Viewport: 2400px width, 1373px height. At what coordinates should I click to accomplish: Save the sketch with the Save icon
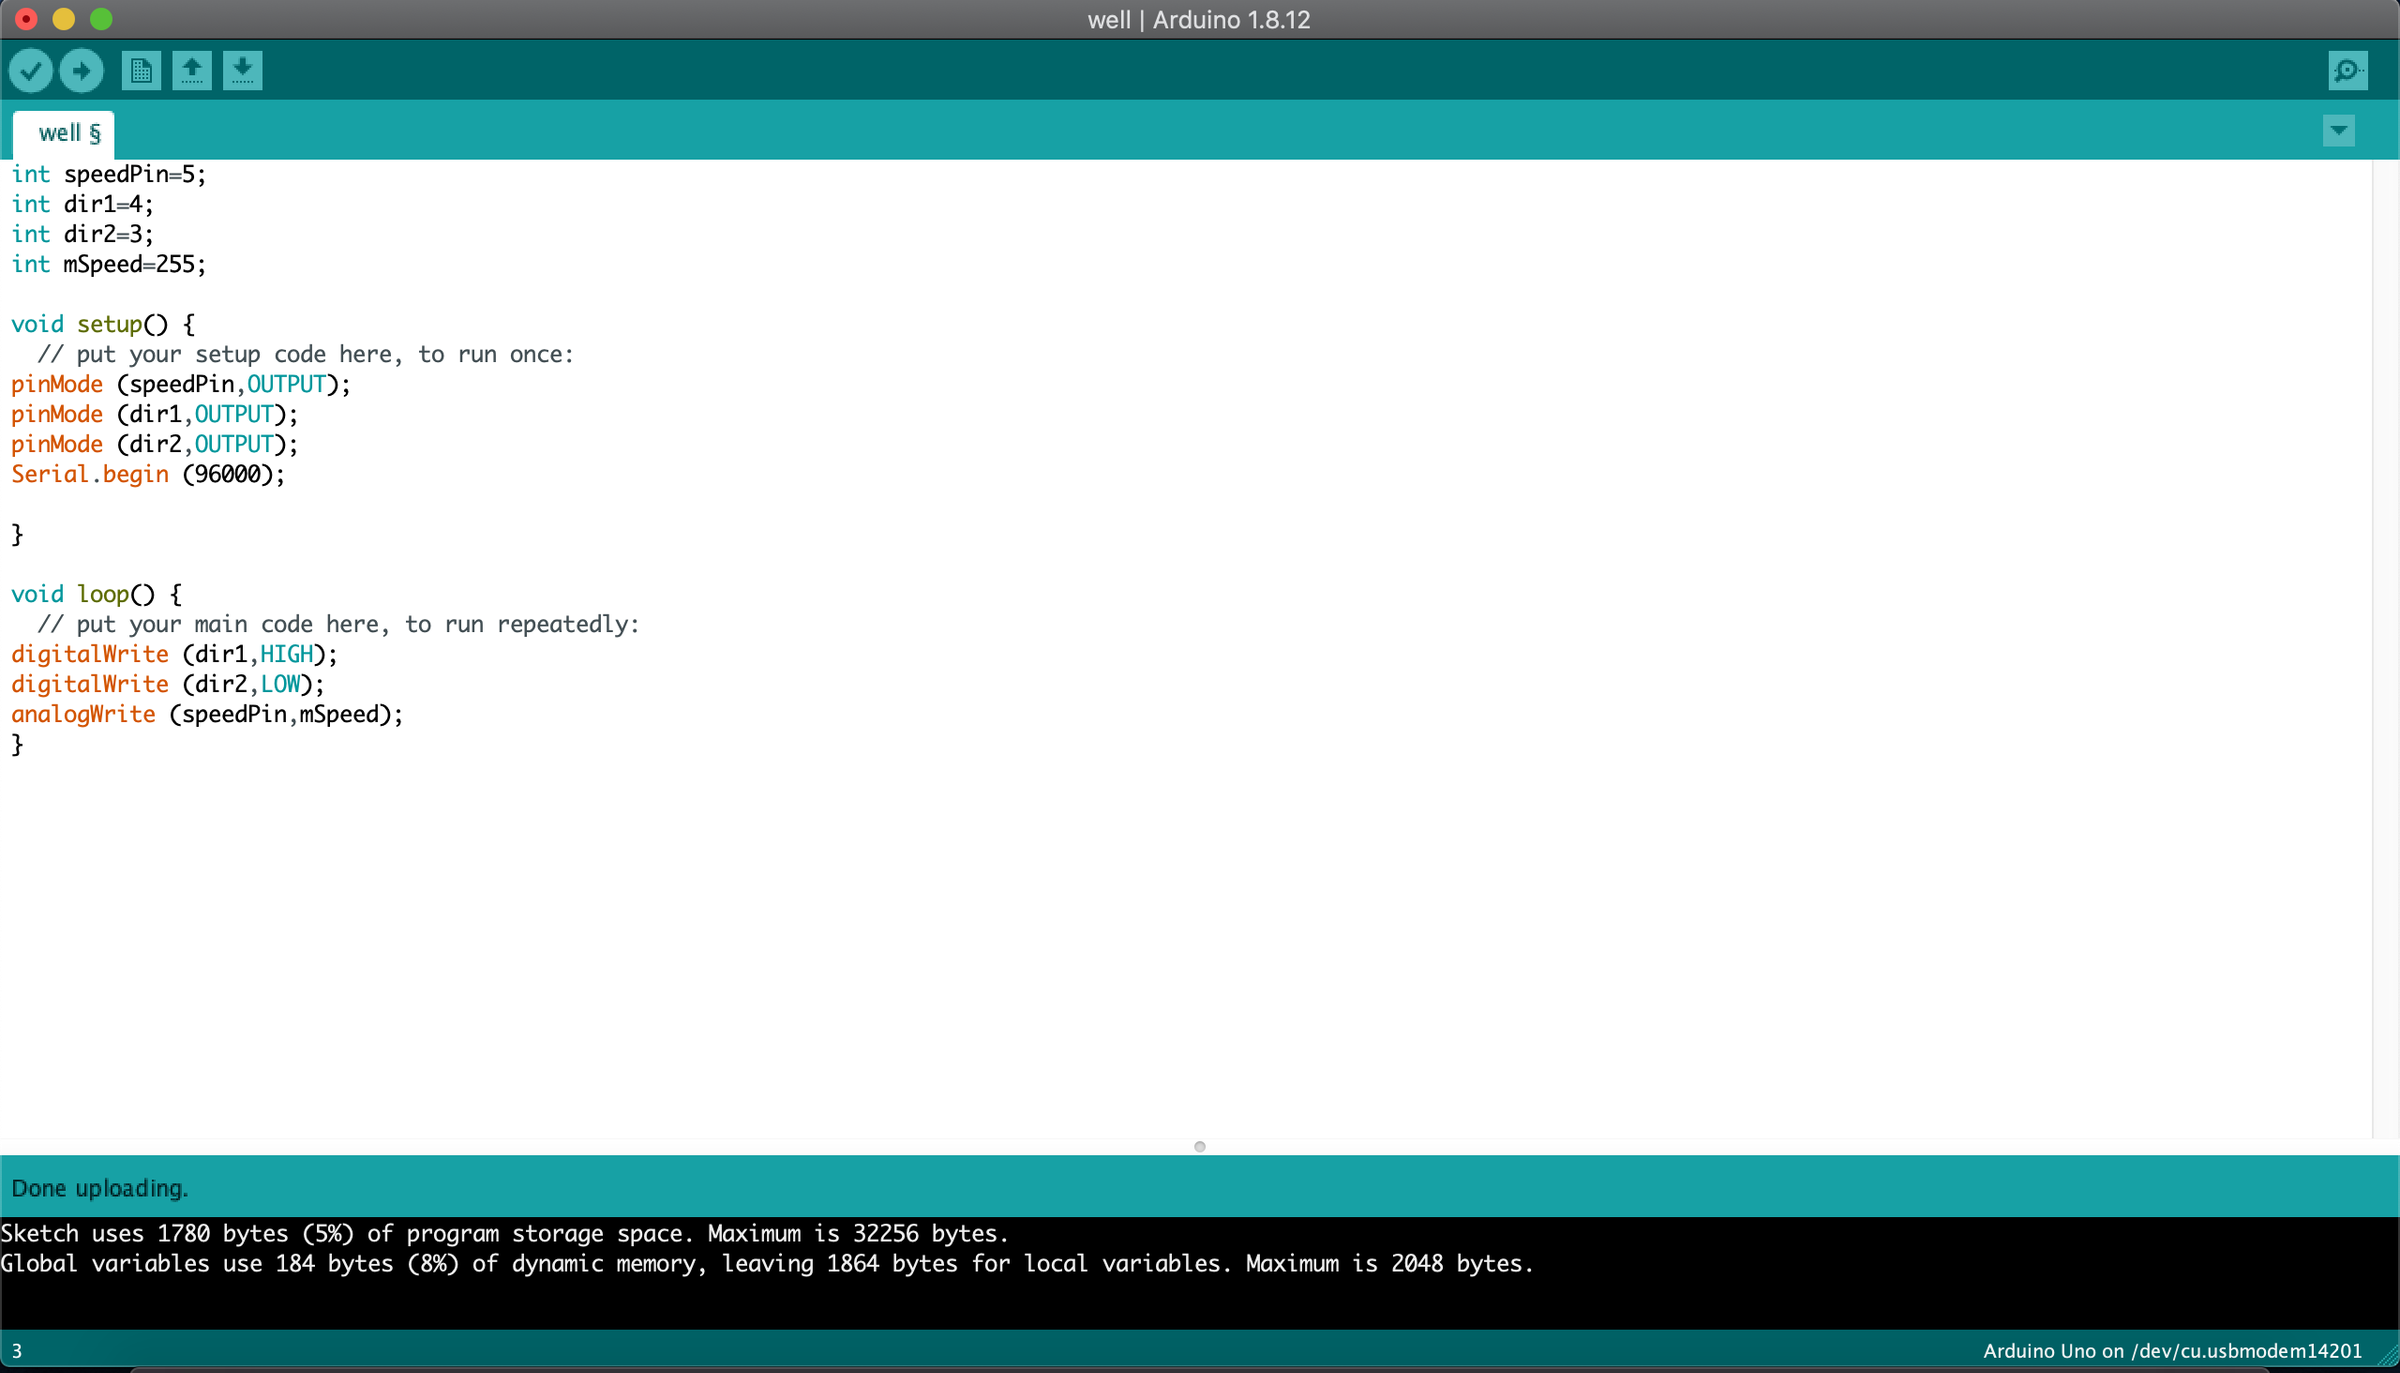(x=242, y=71)
